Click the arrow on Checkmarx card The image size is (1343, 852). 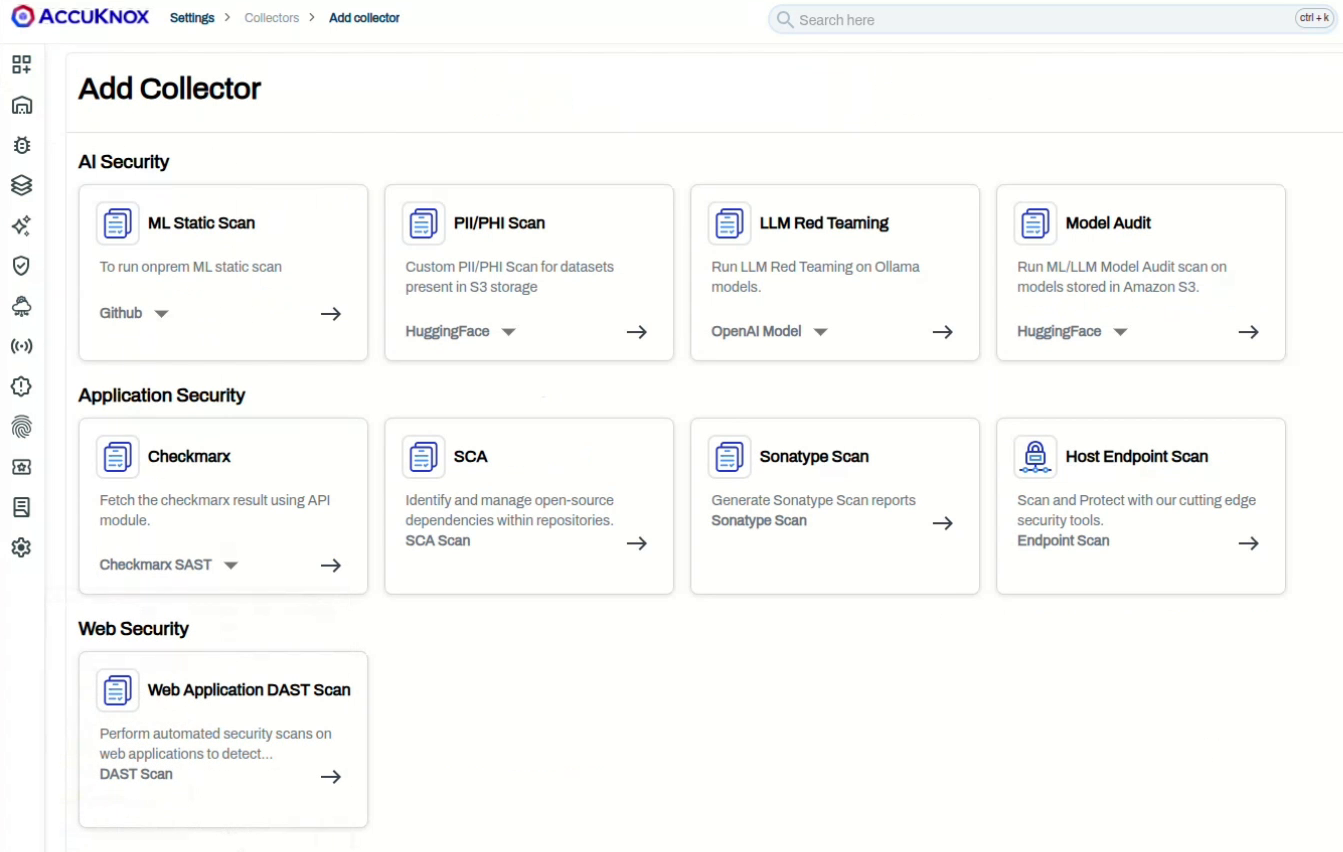[331, 566]
